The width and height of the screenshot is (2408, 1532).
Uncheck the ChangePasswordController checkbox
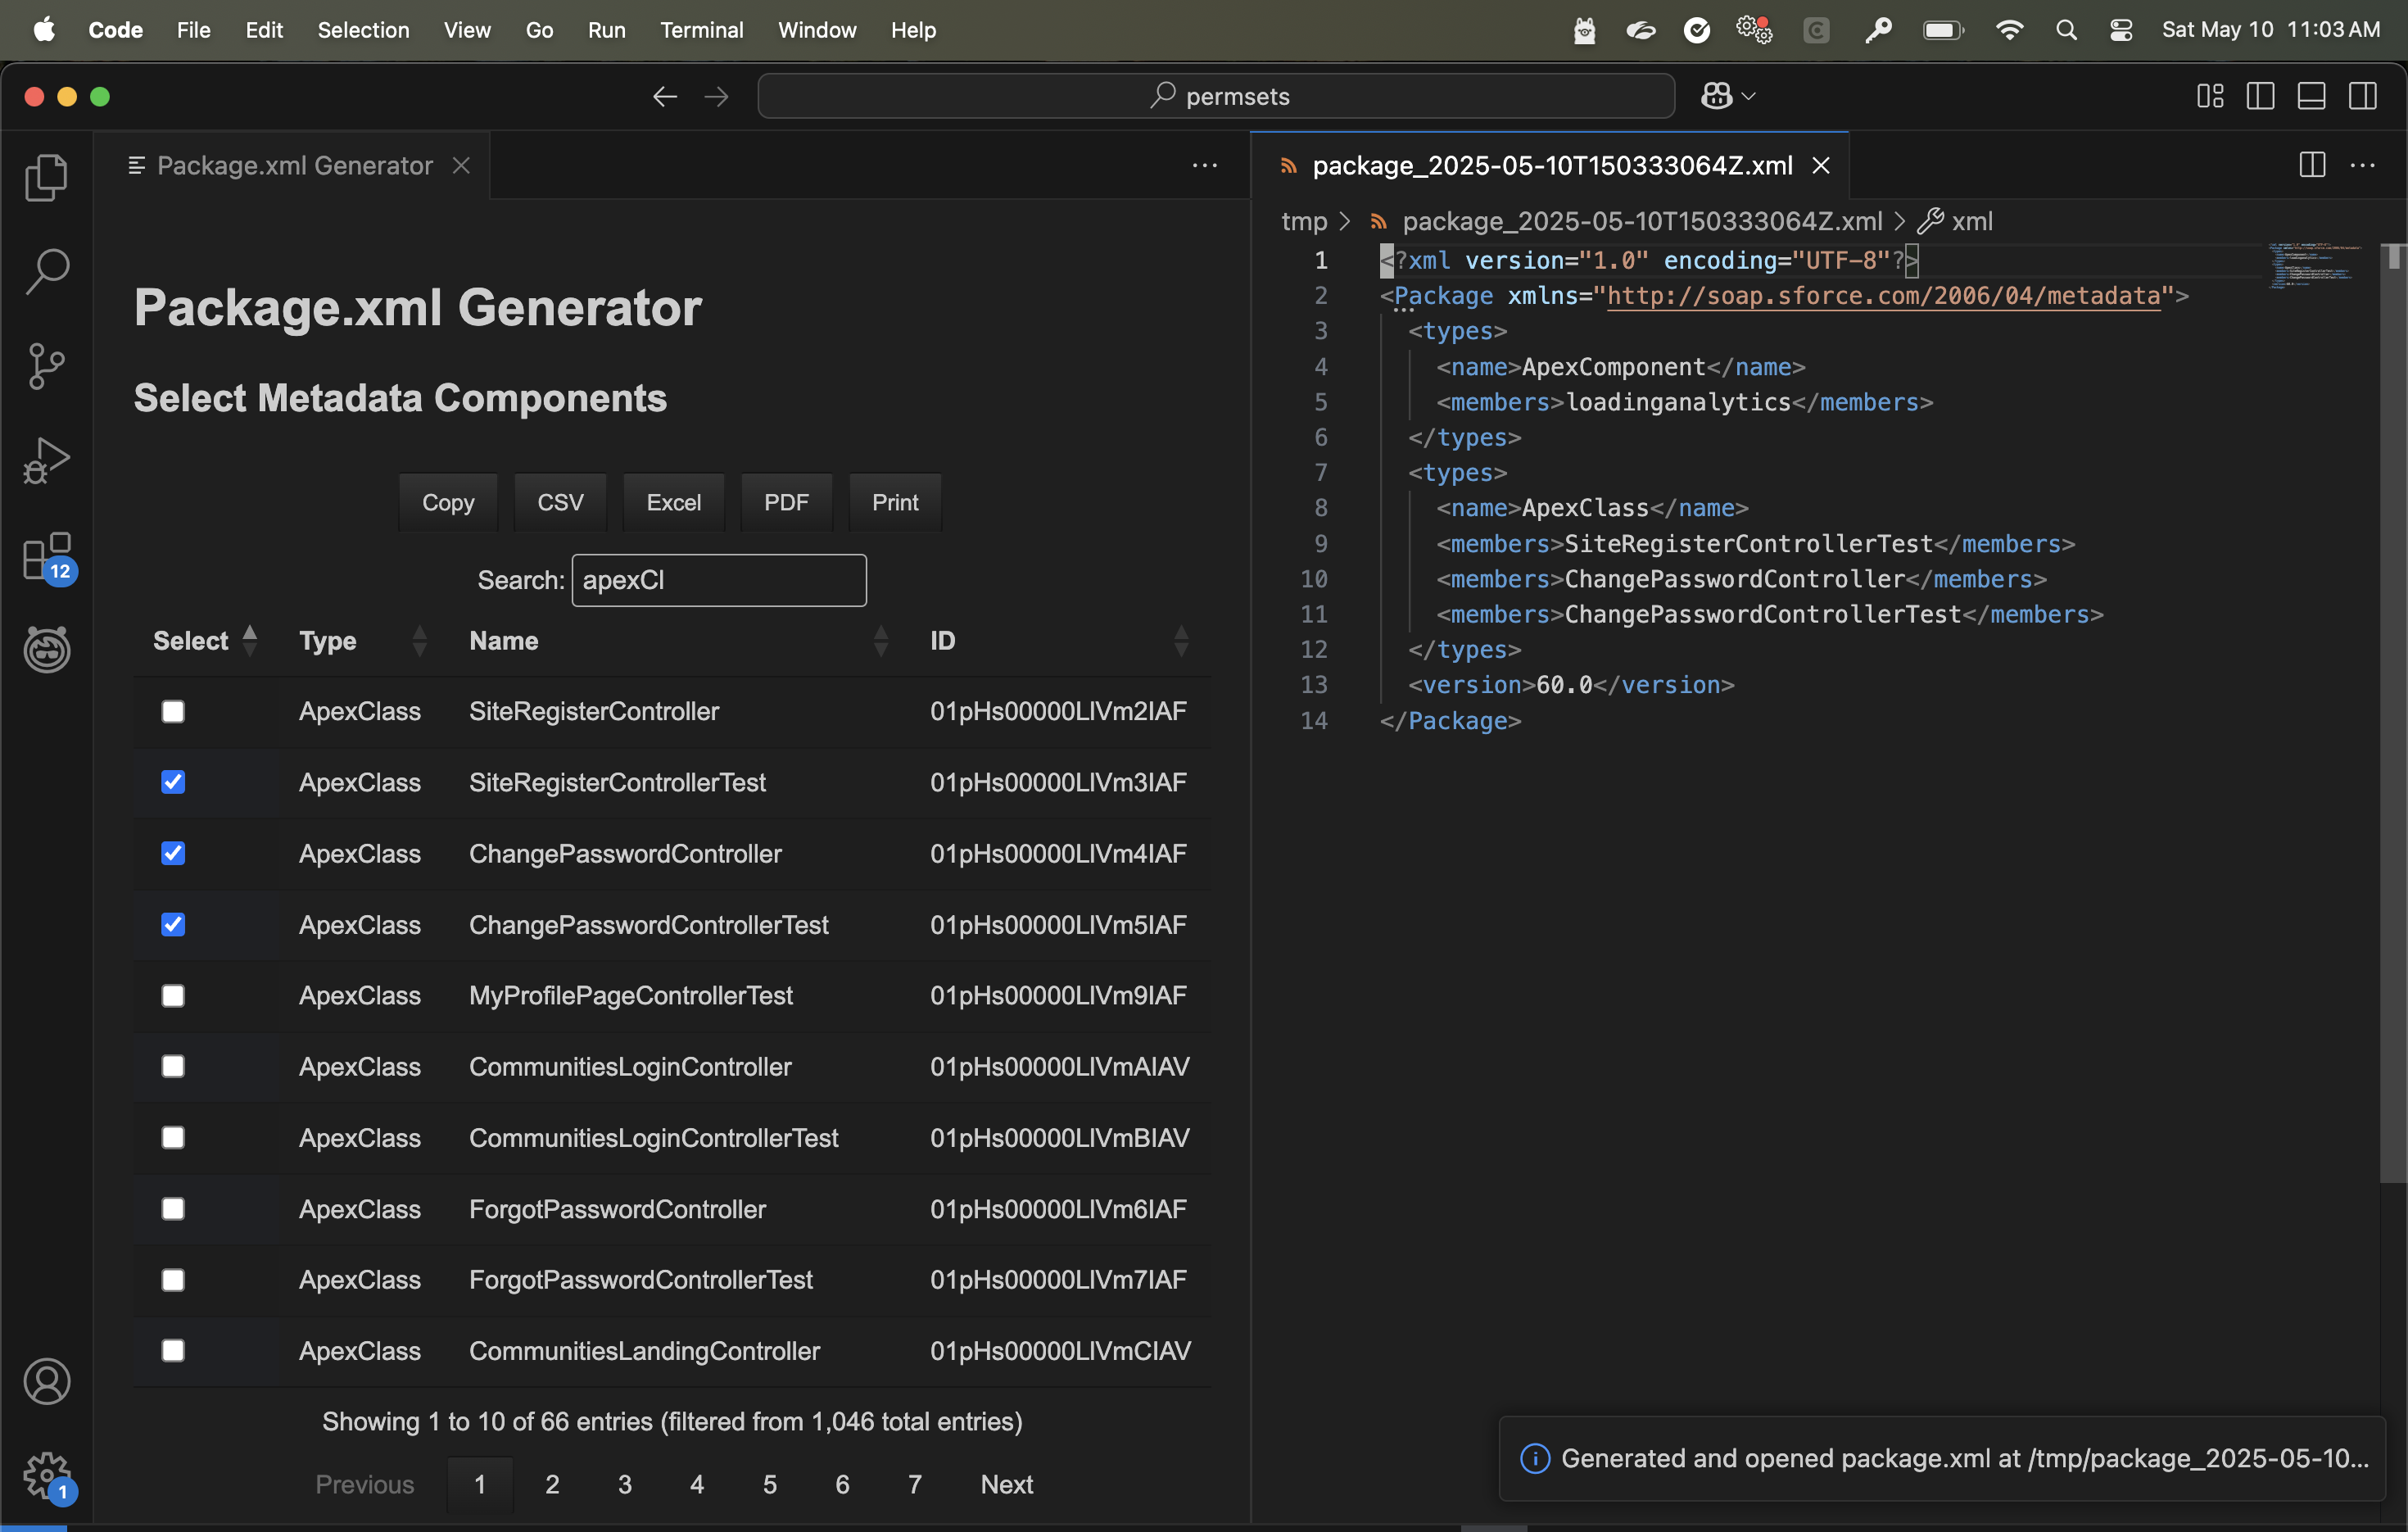173,853
